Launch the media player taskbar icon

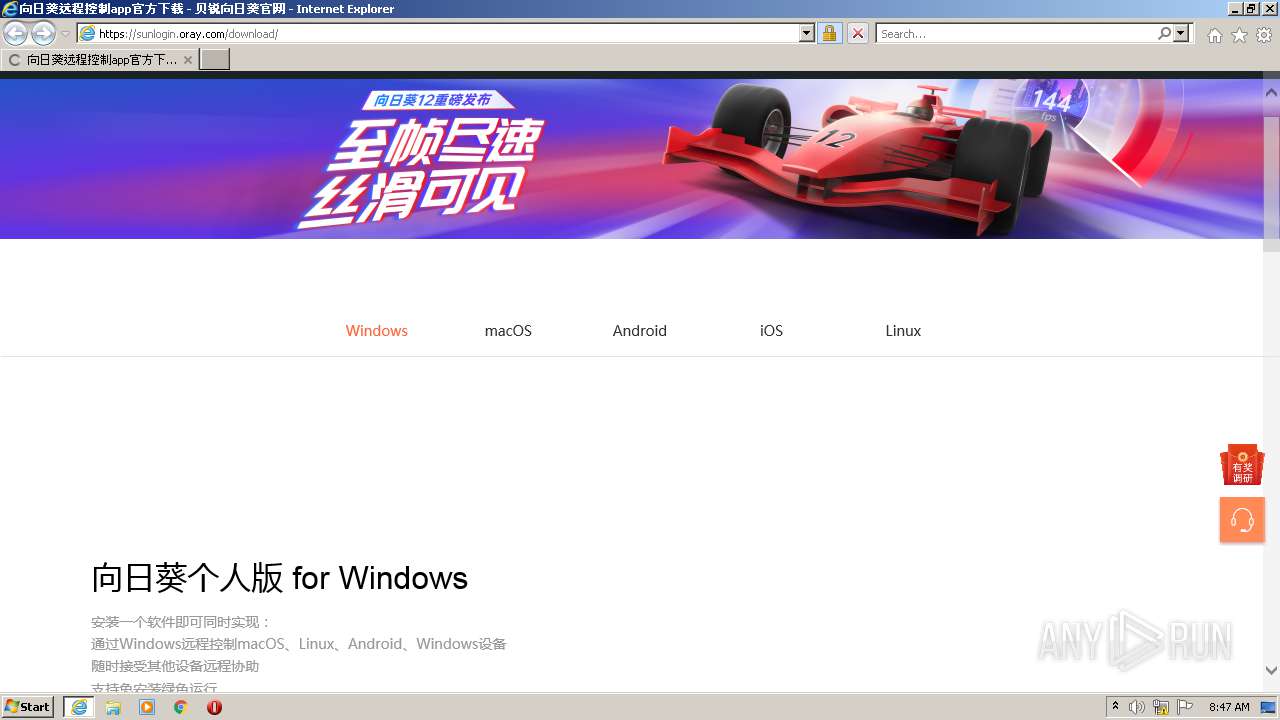click(x=147, y=707)
